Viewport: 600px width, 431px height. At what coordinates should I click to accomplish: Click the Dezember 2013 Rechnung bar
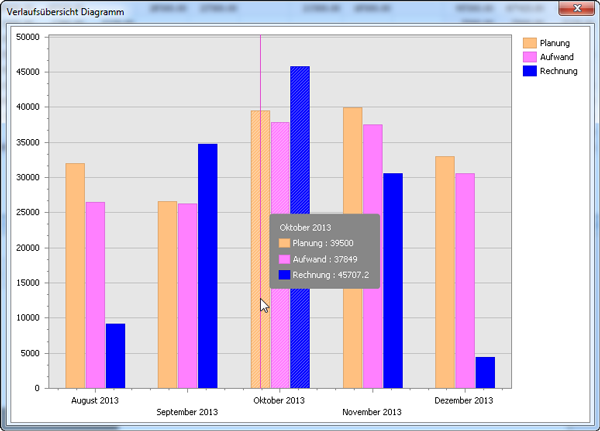[x=485, y=372]
